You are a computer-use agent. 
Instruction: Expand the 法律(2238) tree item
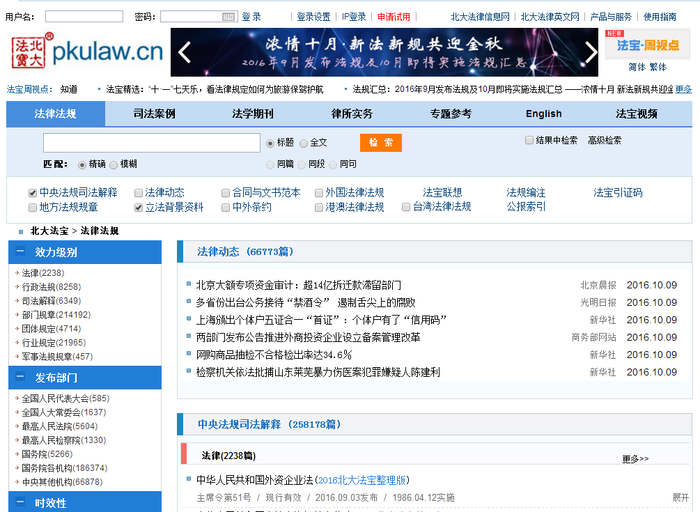pyautogui.click(x=17, y=273)
